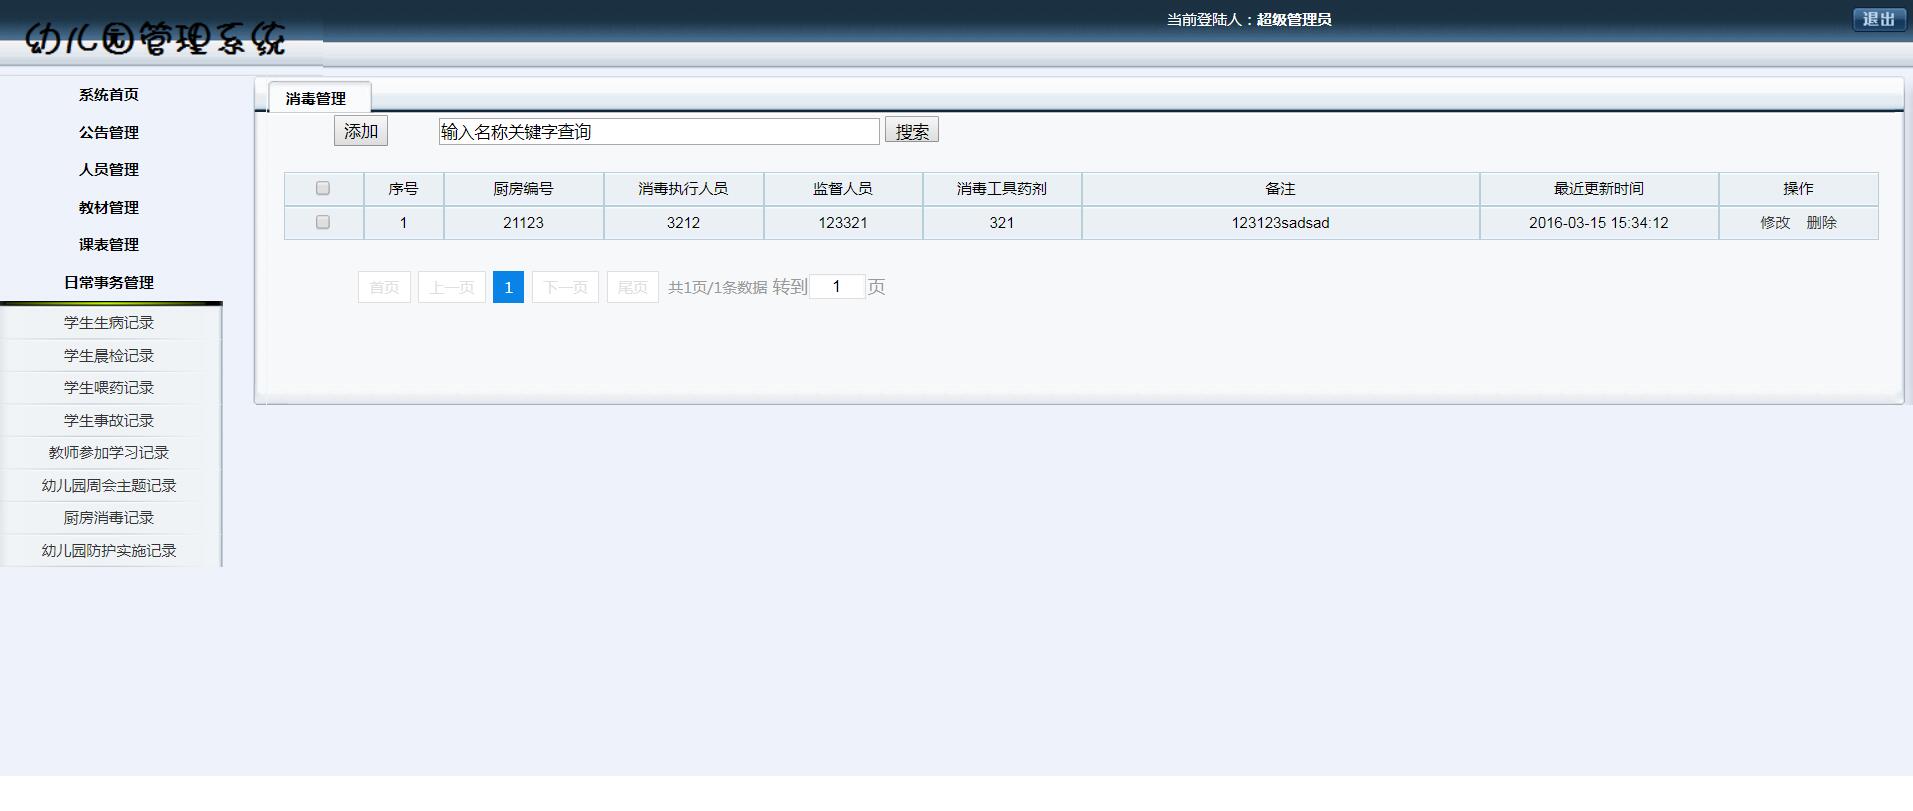Image resolution: width=1913 pixels, height=811 pixels.
Task: Collapse the 日常事务管理 section
Action: 109,282
